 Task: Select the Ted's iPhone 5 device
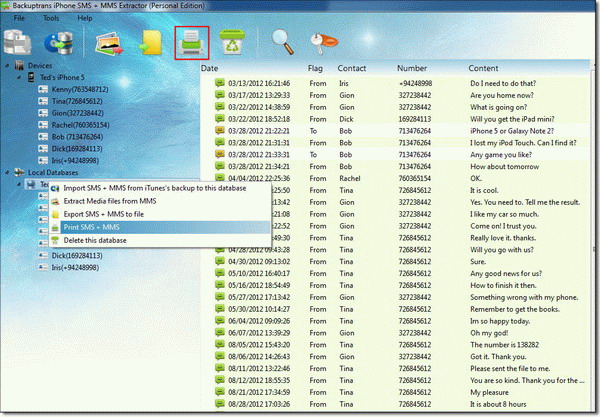pyautogui.click(x=62, y=77)
